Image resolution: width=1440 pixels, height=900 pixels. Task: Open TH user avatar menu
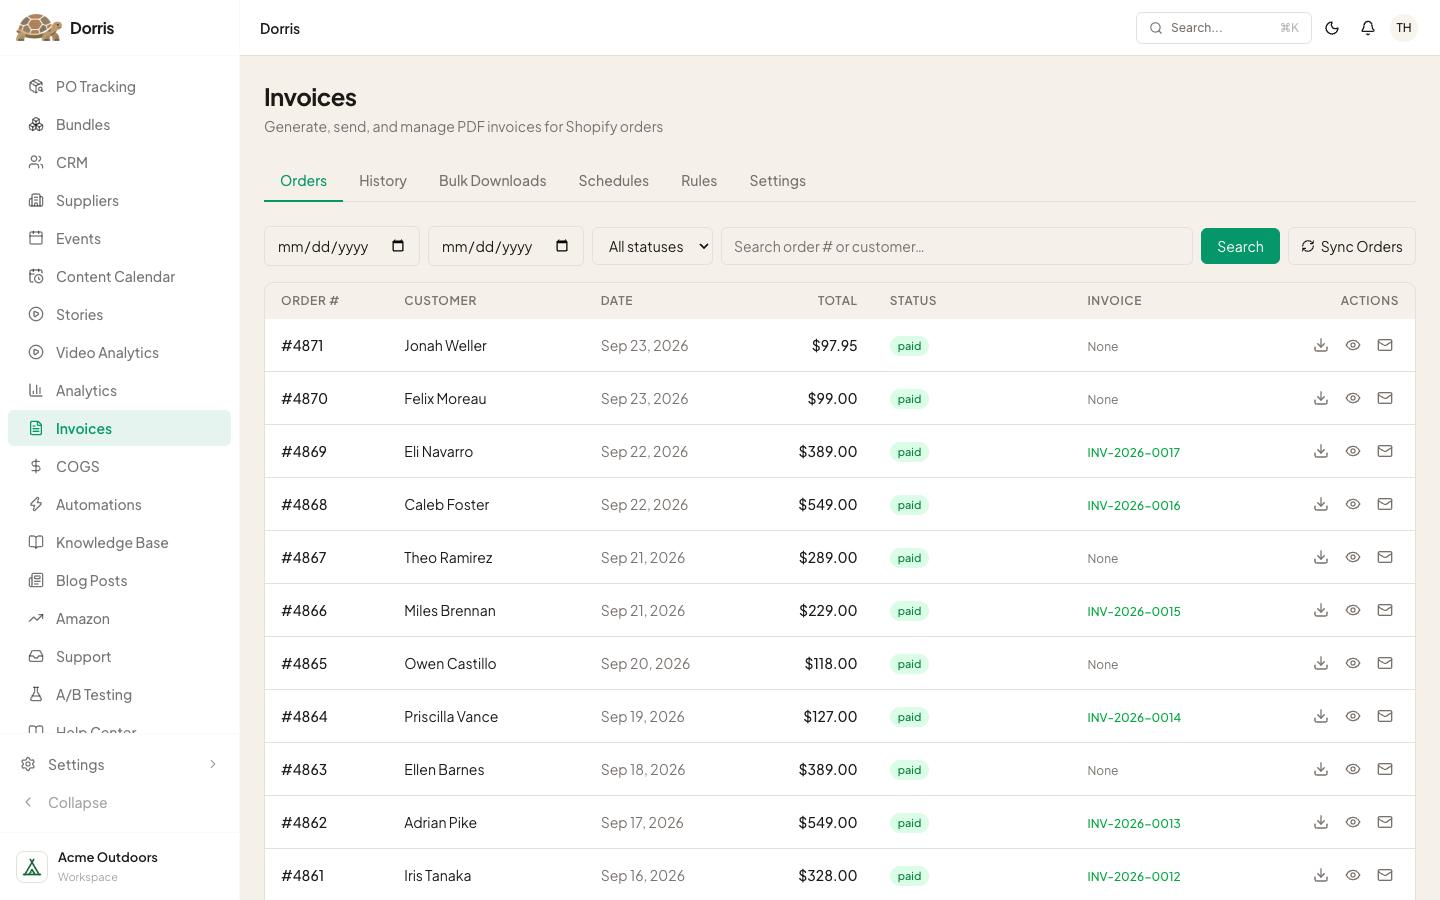(1404, 28)
